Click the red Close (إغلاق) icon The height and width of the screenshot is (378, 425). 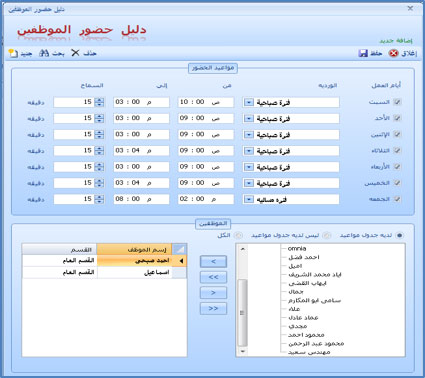pos(394,53)
